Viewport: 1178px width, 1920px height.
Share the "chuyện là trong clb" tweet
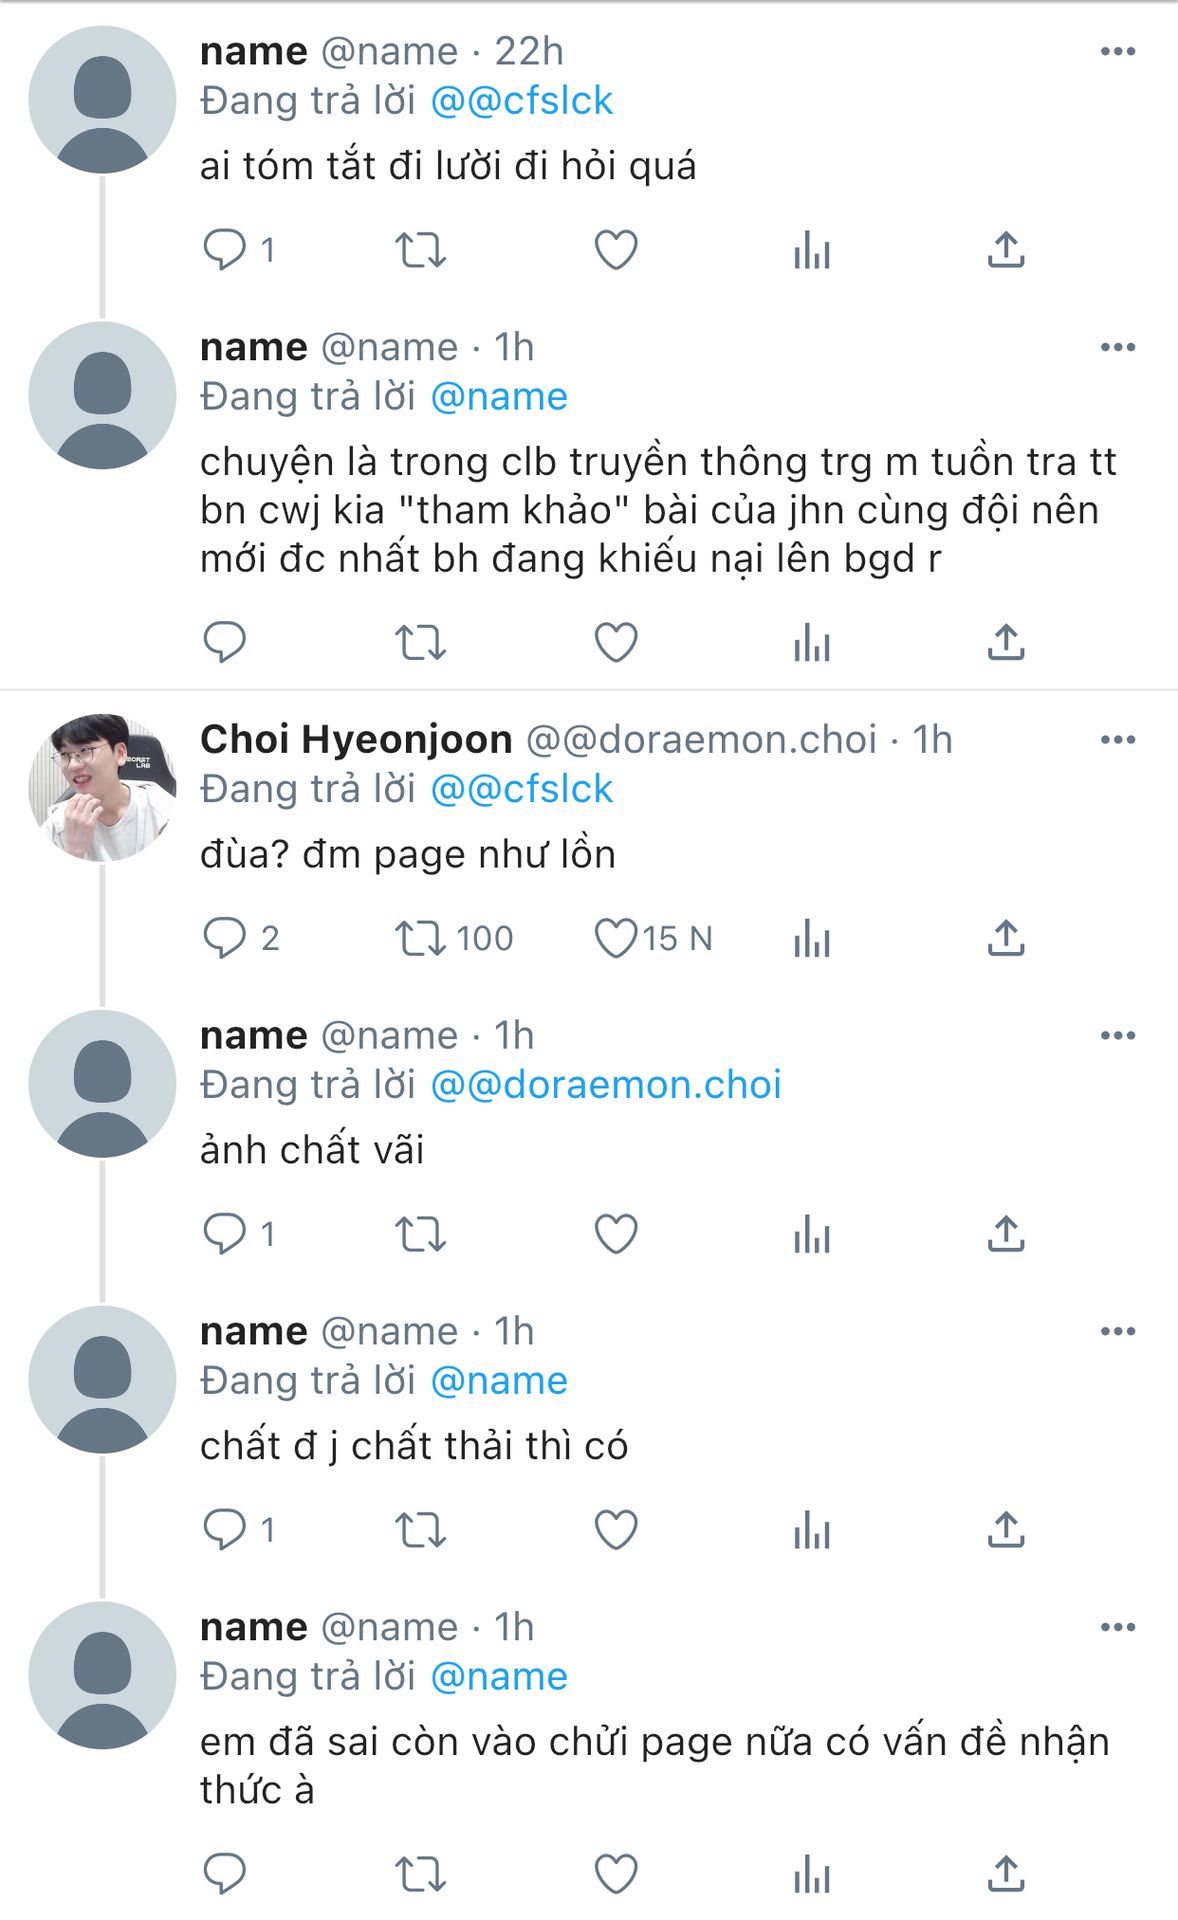(1006, 642)
